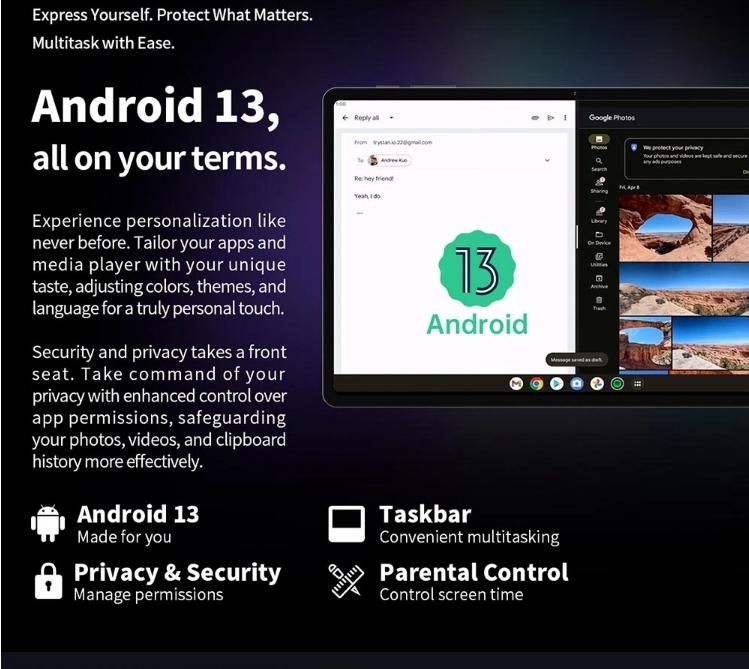Open the lower-left arch photo thumbnail
The image size is (749, 669).
pos(645,344)
